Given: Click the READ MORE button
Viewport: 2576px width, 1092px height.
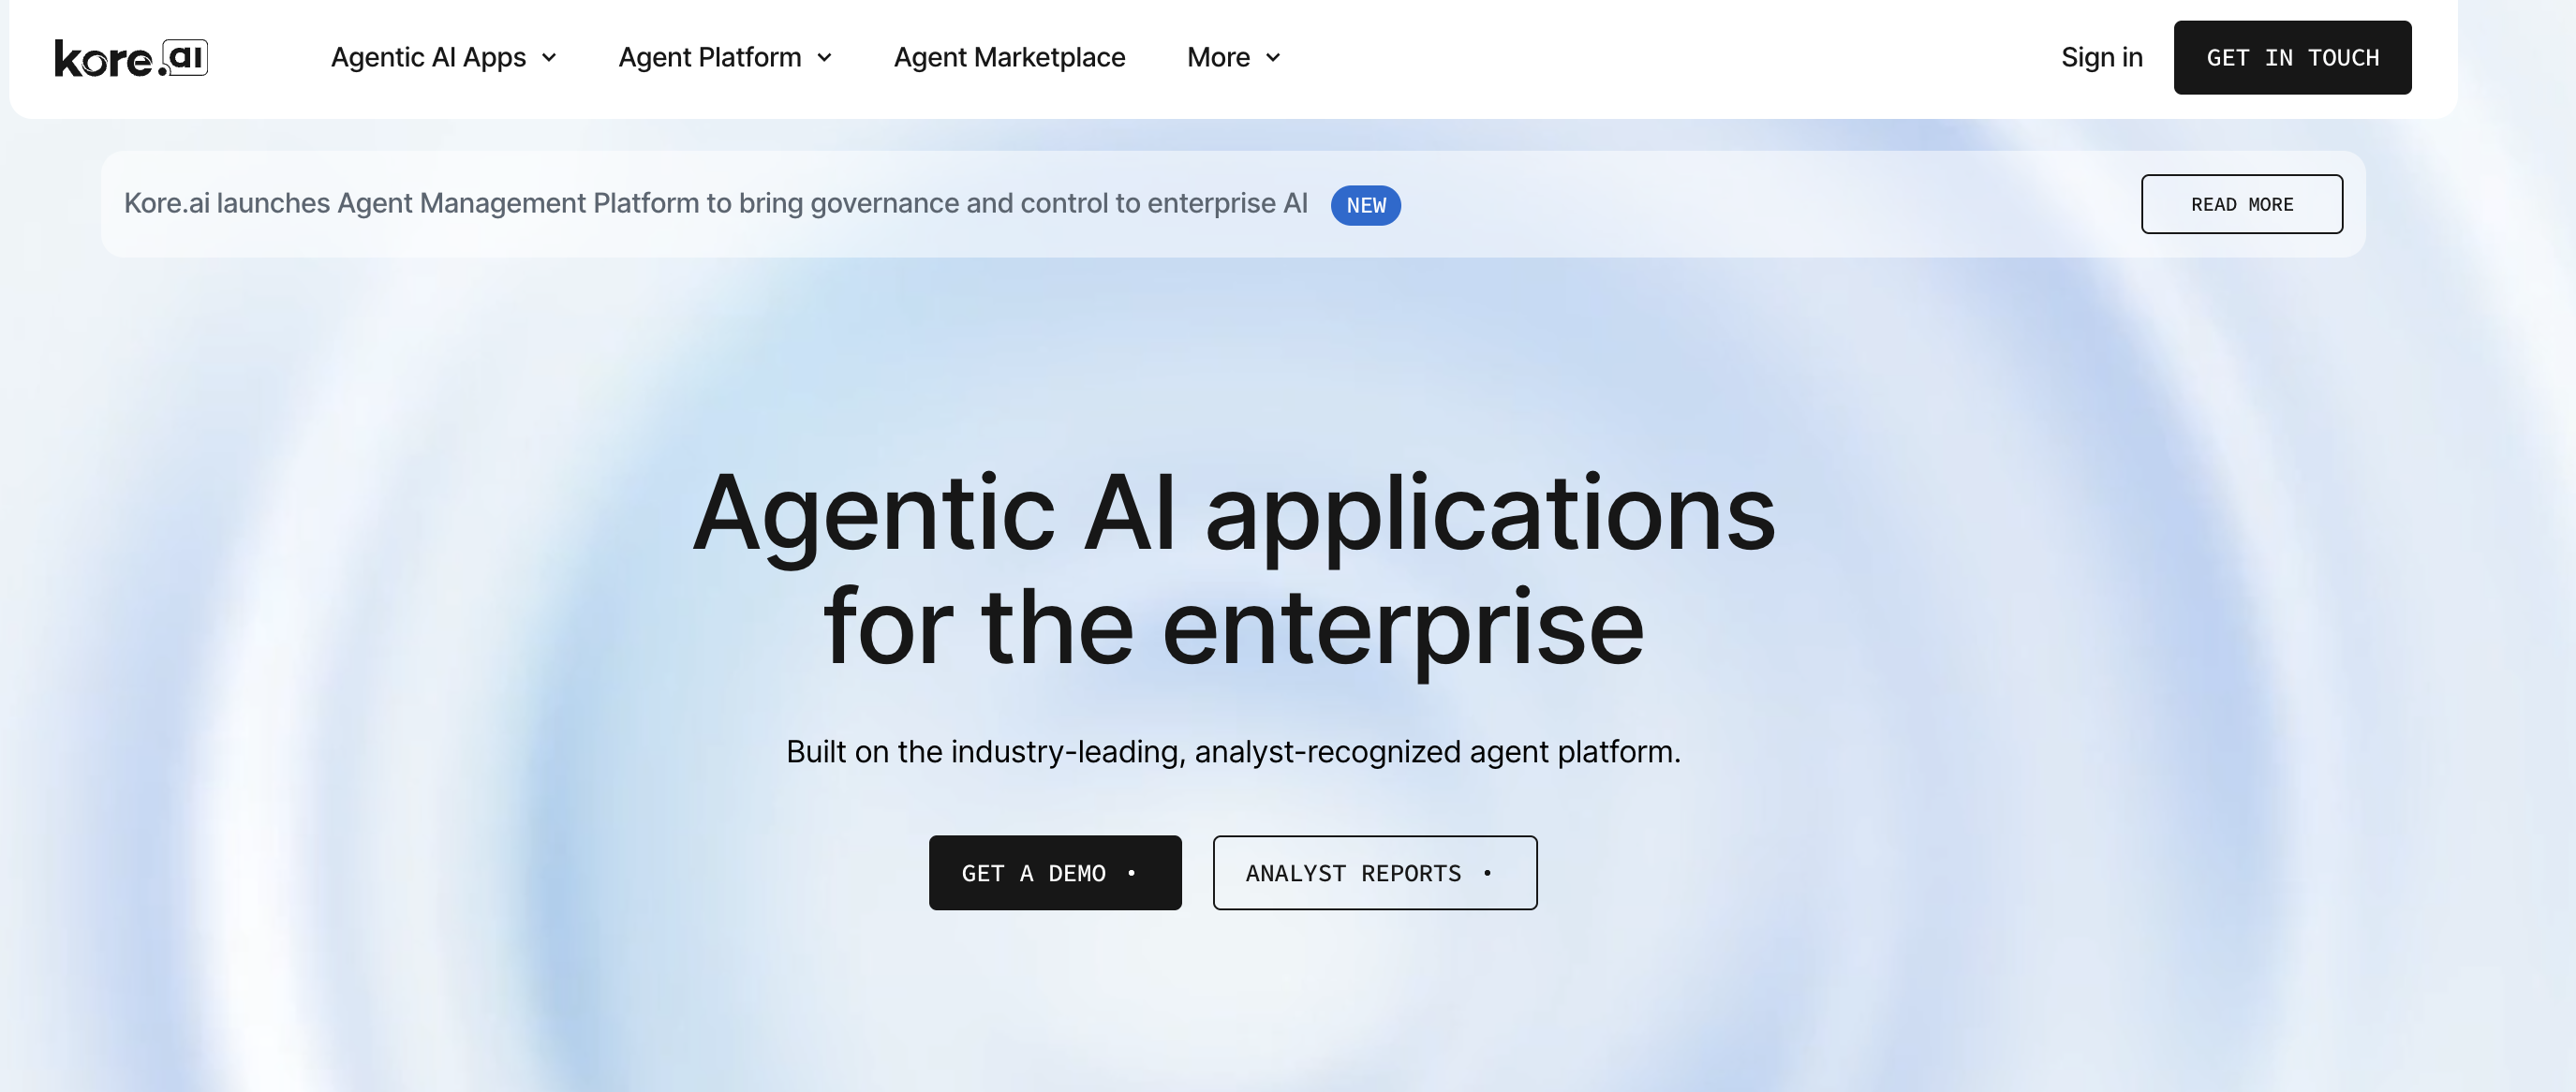Looking at the screenshot, I should (x=2241, y=204).
